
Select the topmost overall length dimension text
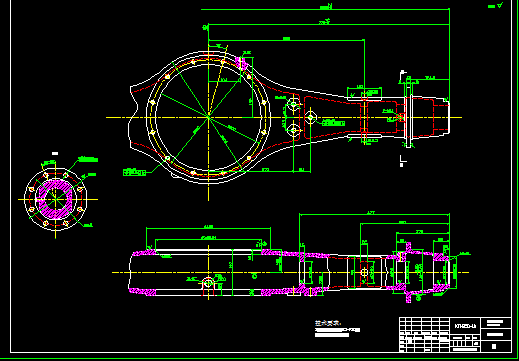326,7
